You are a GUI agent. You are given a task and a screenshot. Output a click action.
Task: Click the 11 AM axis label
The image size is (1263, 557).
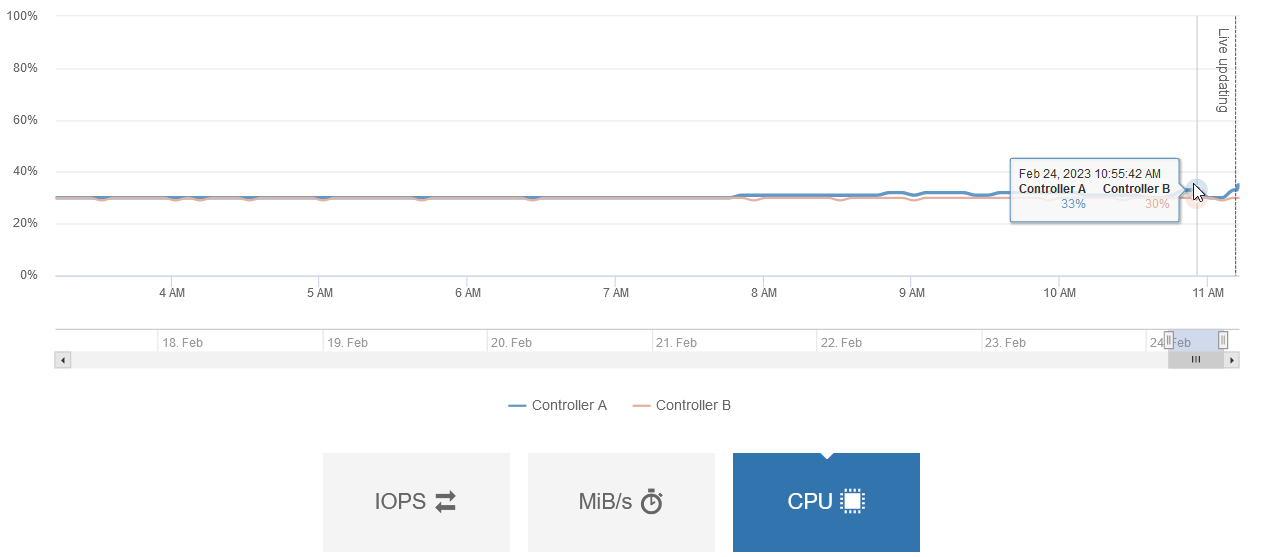pyautogui.click(x=1208, y=294)
